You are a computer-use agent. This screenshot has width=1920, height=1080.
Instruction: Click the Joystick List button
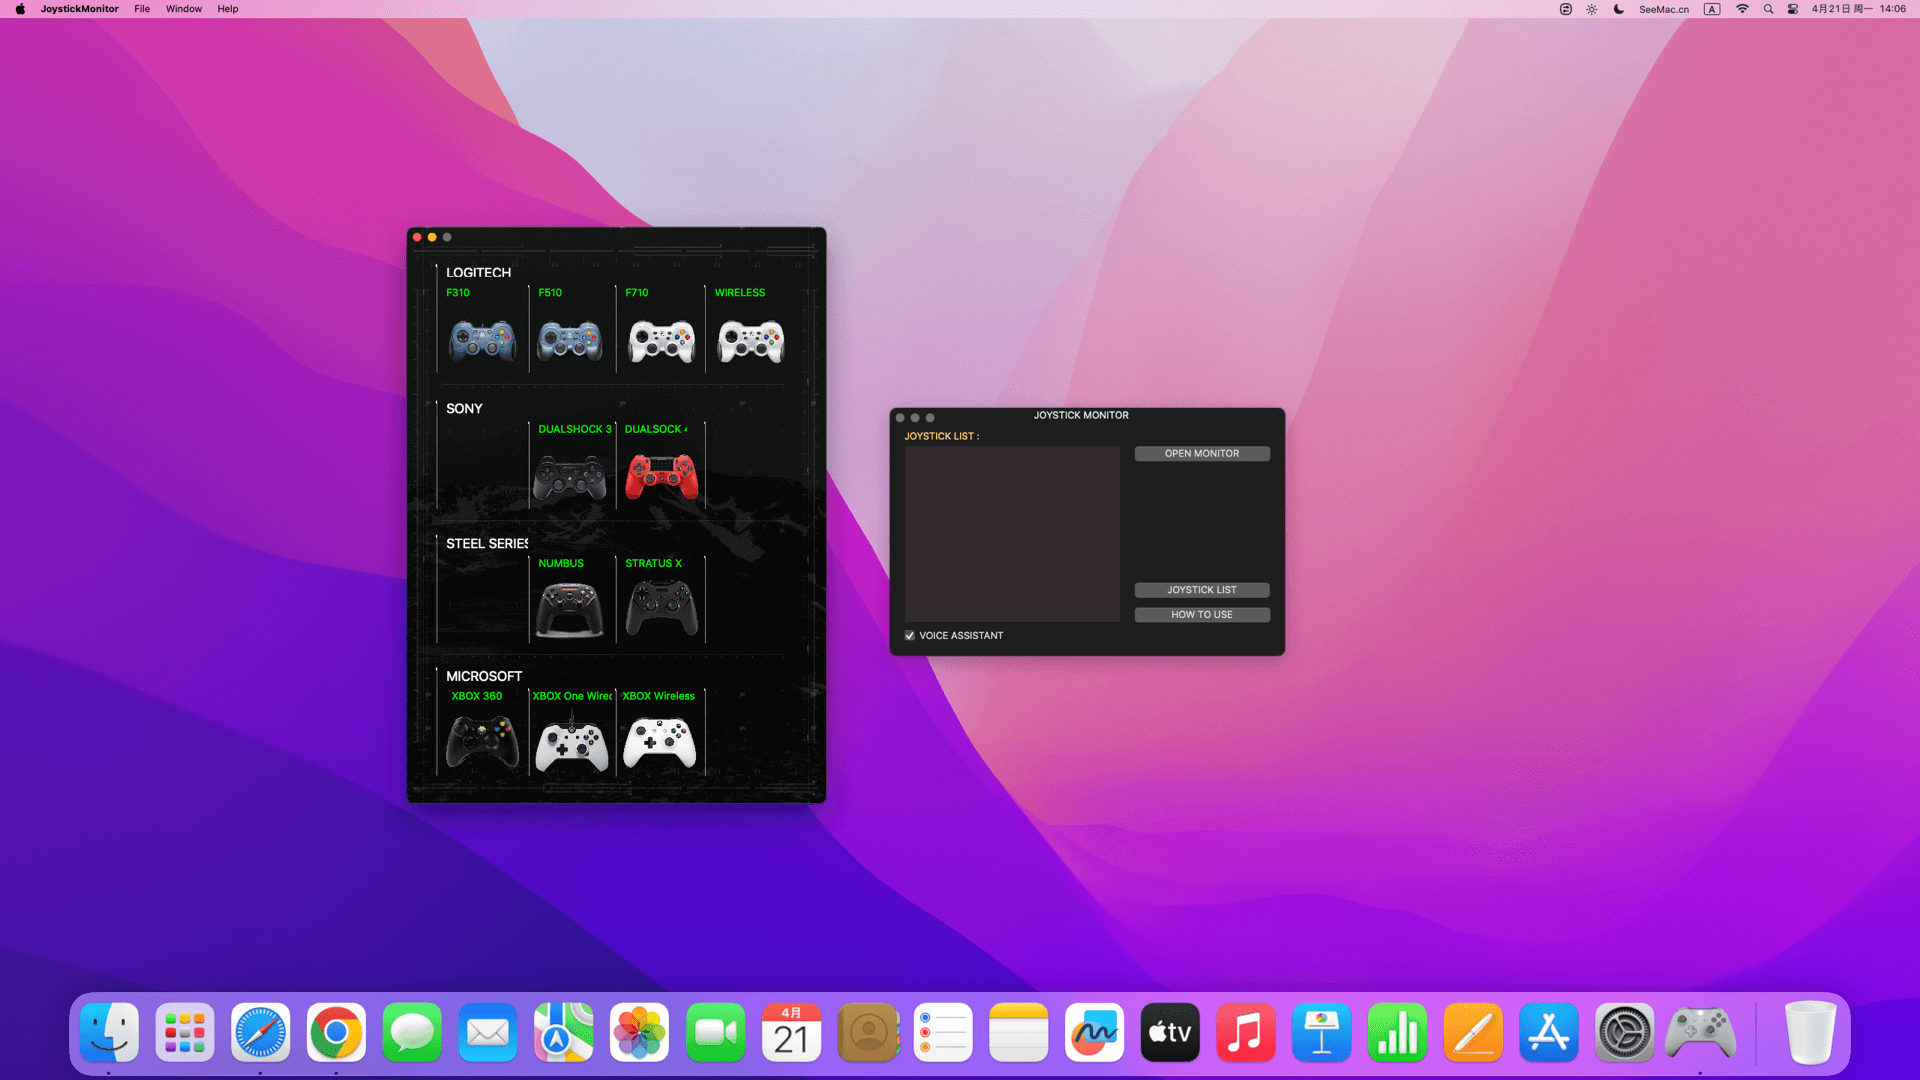tap(1202, 590)
